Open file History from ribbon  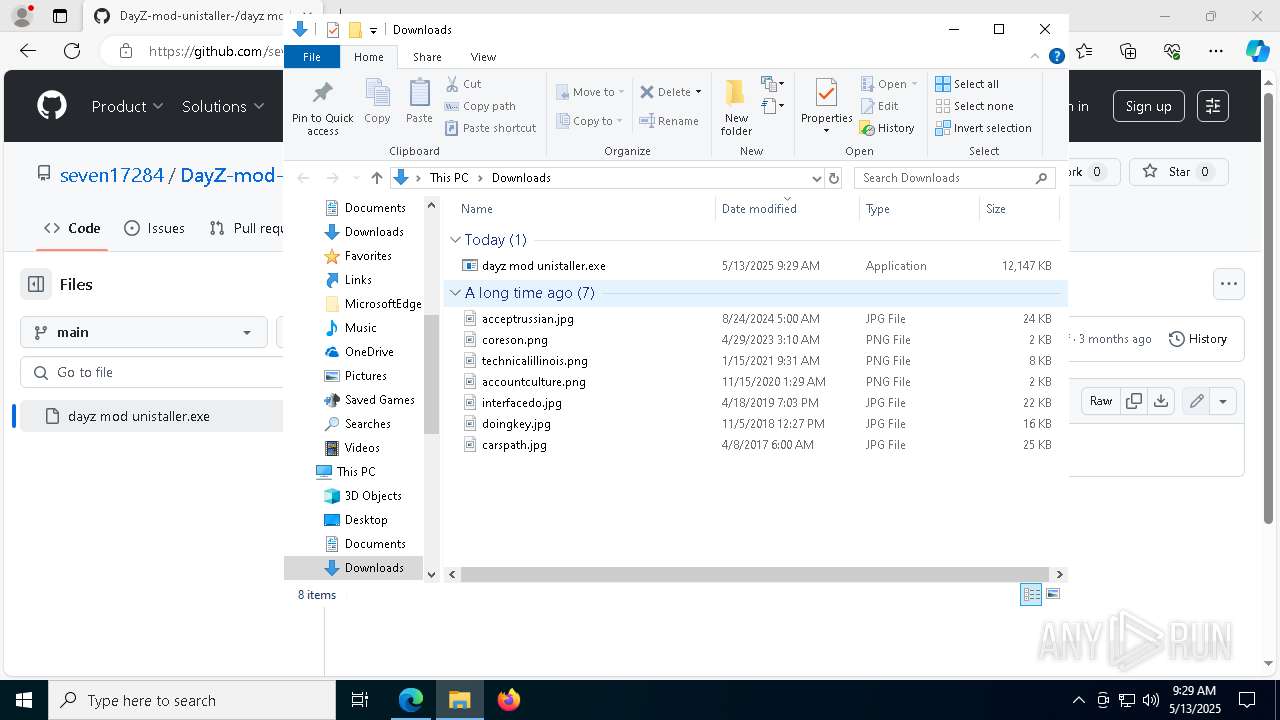point(888,128)
